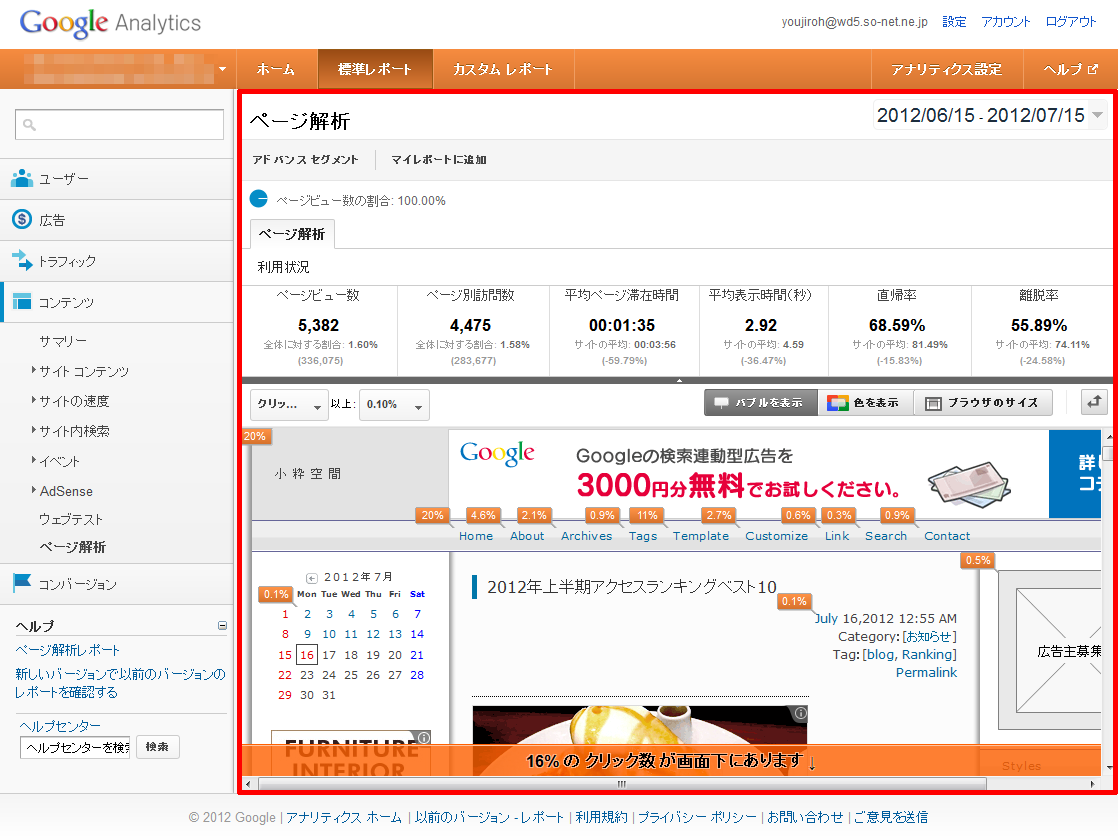Image resolution: width=1118 pixels, height=840 pixels.
Task: Select ウェブテスト in the content menu
Action: [x=71, y=519]
